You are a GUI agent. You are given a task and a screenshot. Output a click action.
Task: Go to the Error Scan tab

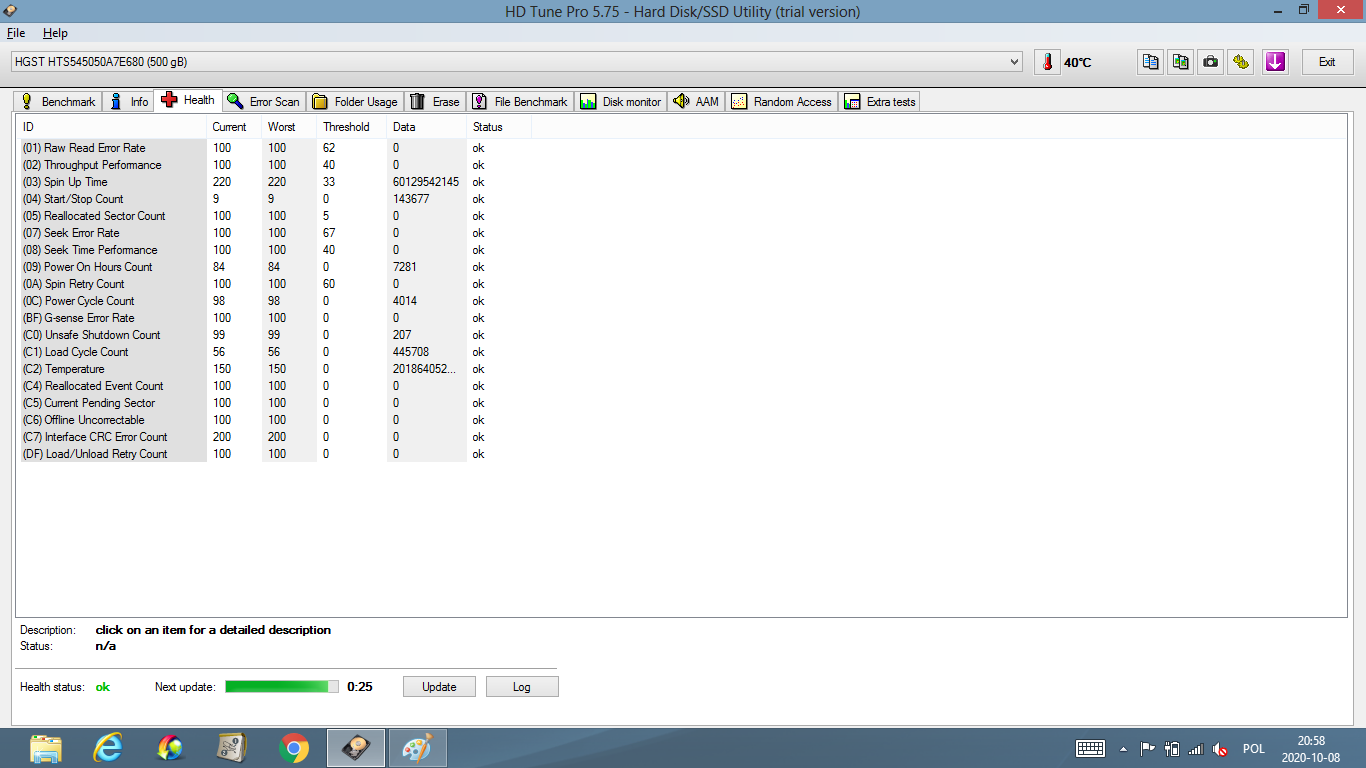click(263, 102)
